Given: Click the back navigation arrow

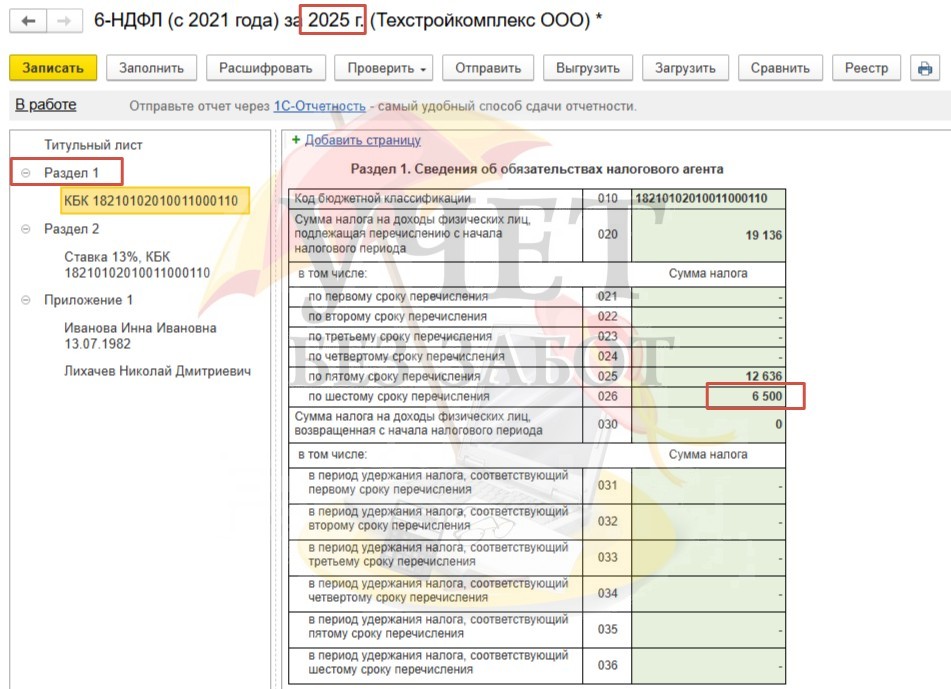Looking at the screenshot, I should [x=28, y=21].
